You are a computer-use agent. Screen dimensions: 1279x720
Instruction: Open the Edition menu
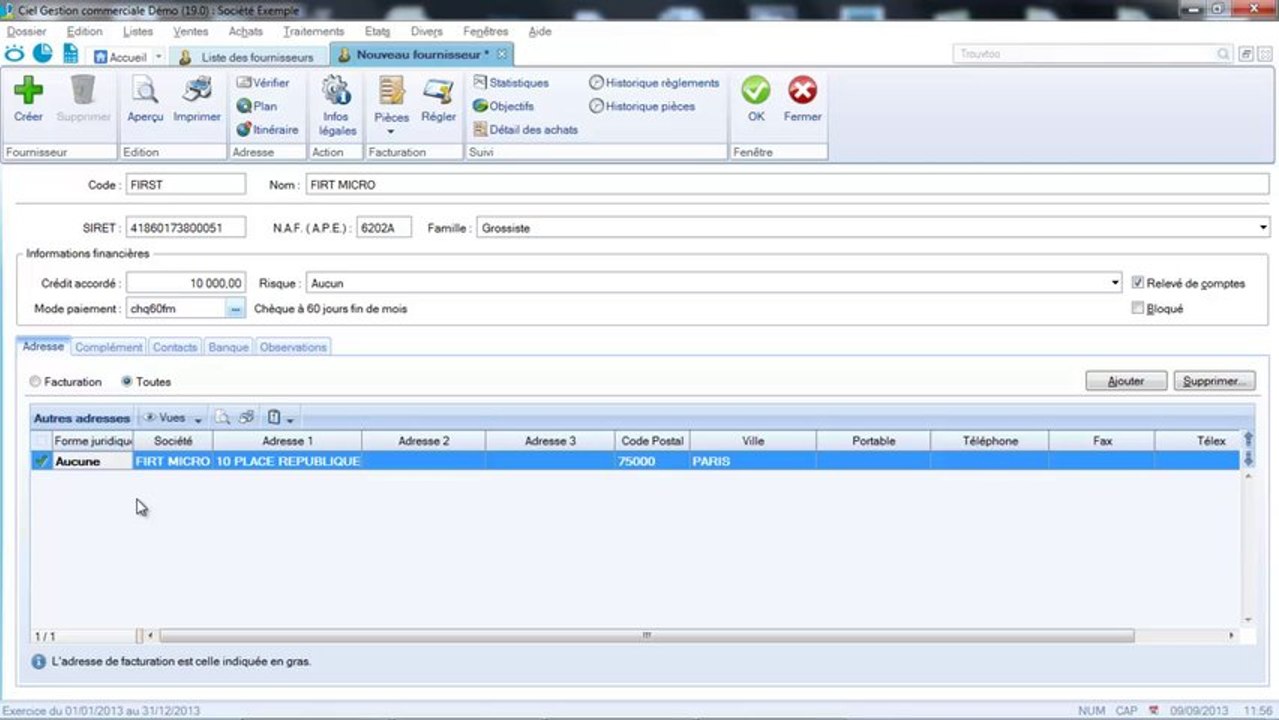85,31
